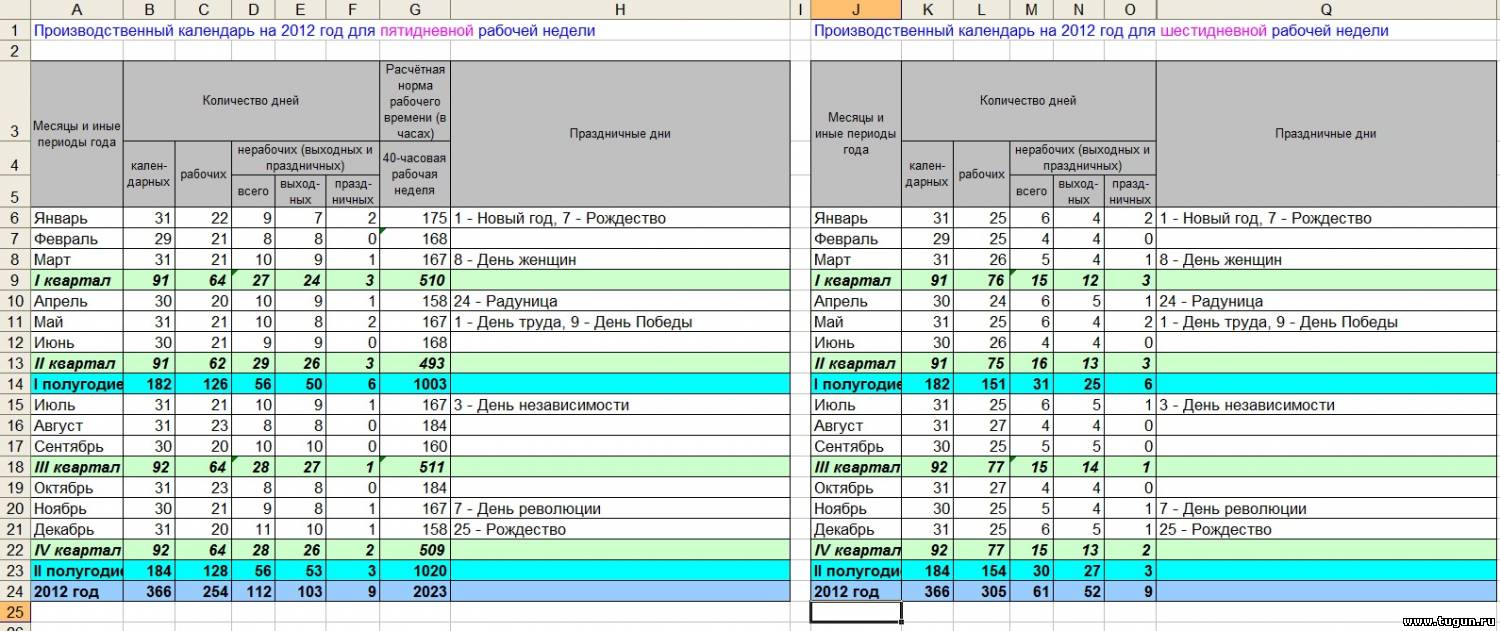1500x631 pixels.
Task: Select '7 - День революции' in column H
Action: 620,509
